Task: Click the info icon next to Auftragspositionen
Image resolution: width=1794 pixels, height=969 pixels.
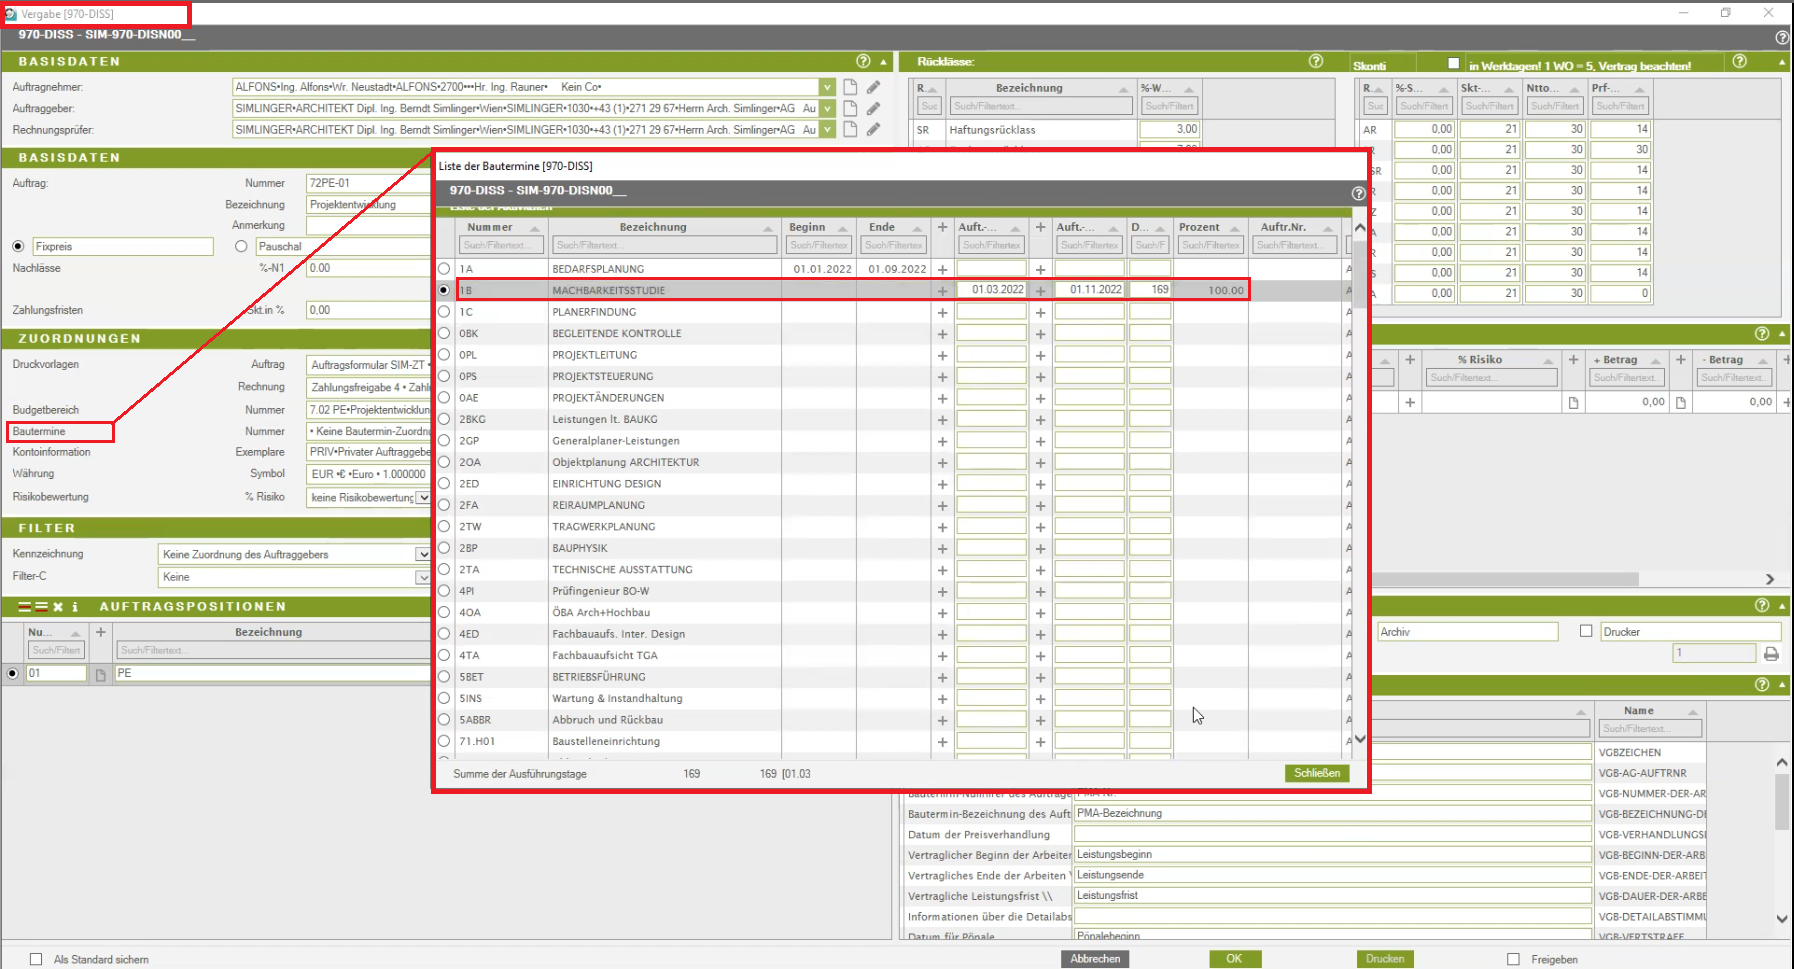Action: coord(75,607)
